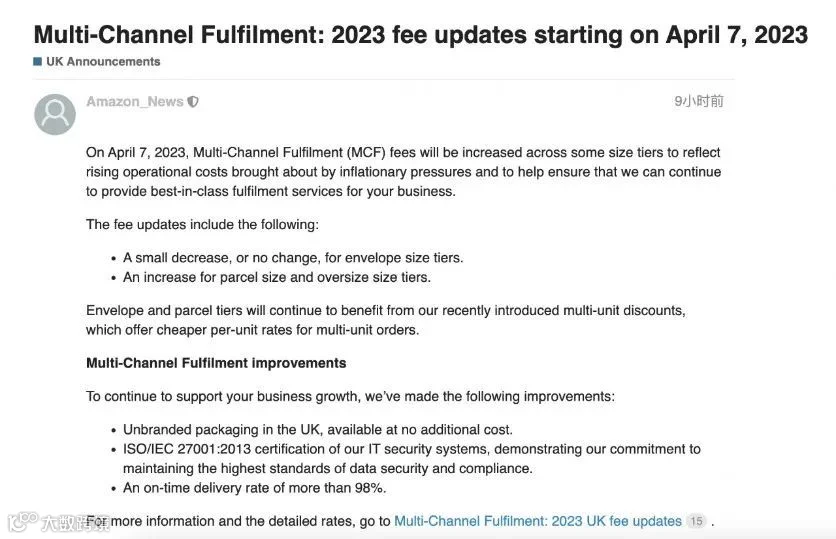Open the Amazon_News user avatar
This screenshot has height=539, width=836.
point(55,114)
